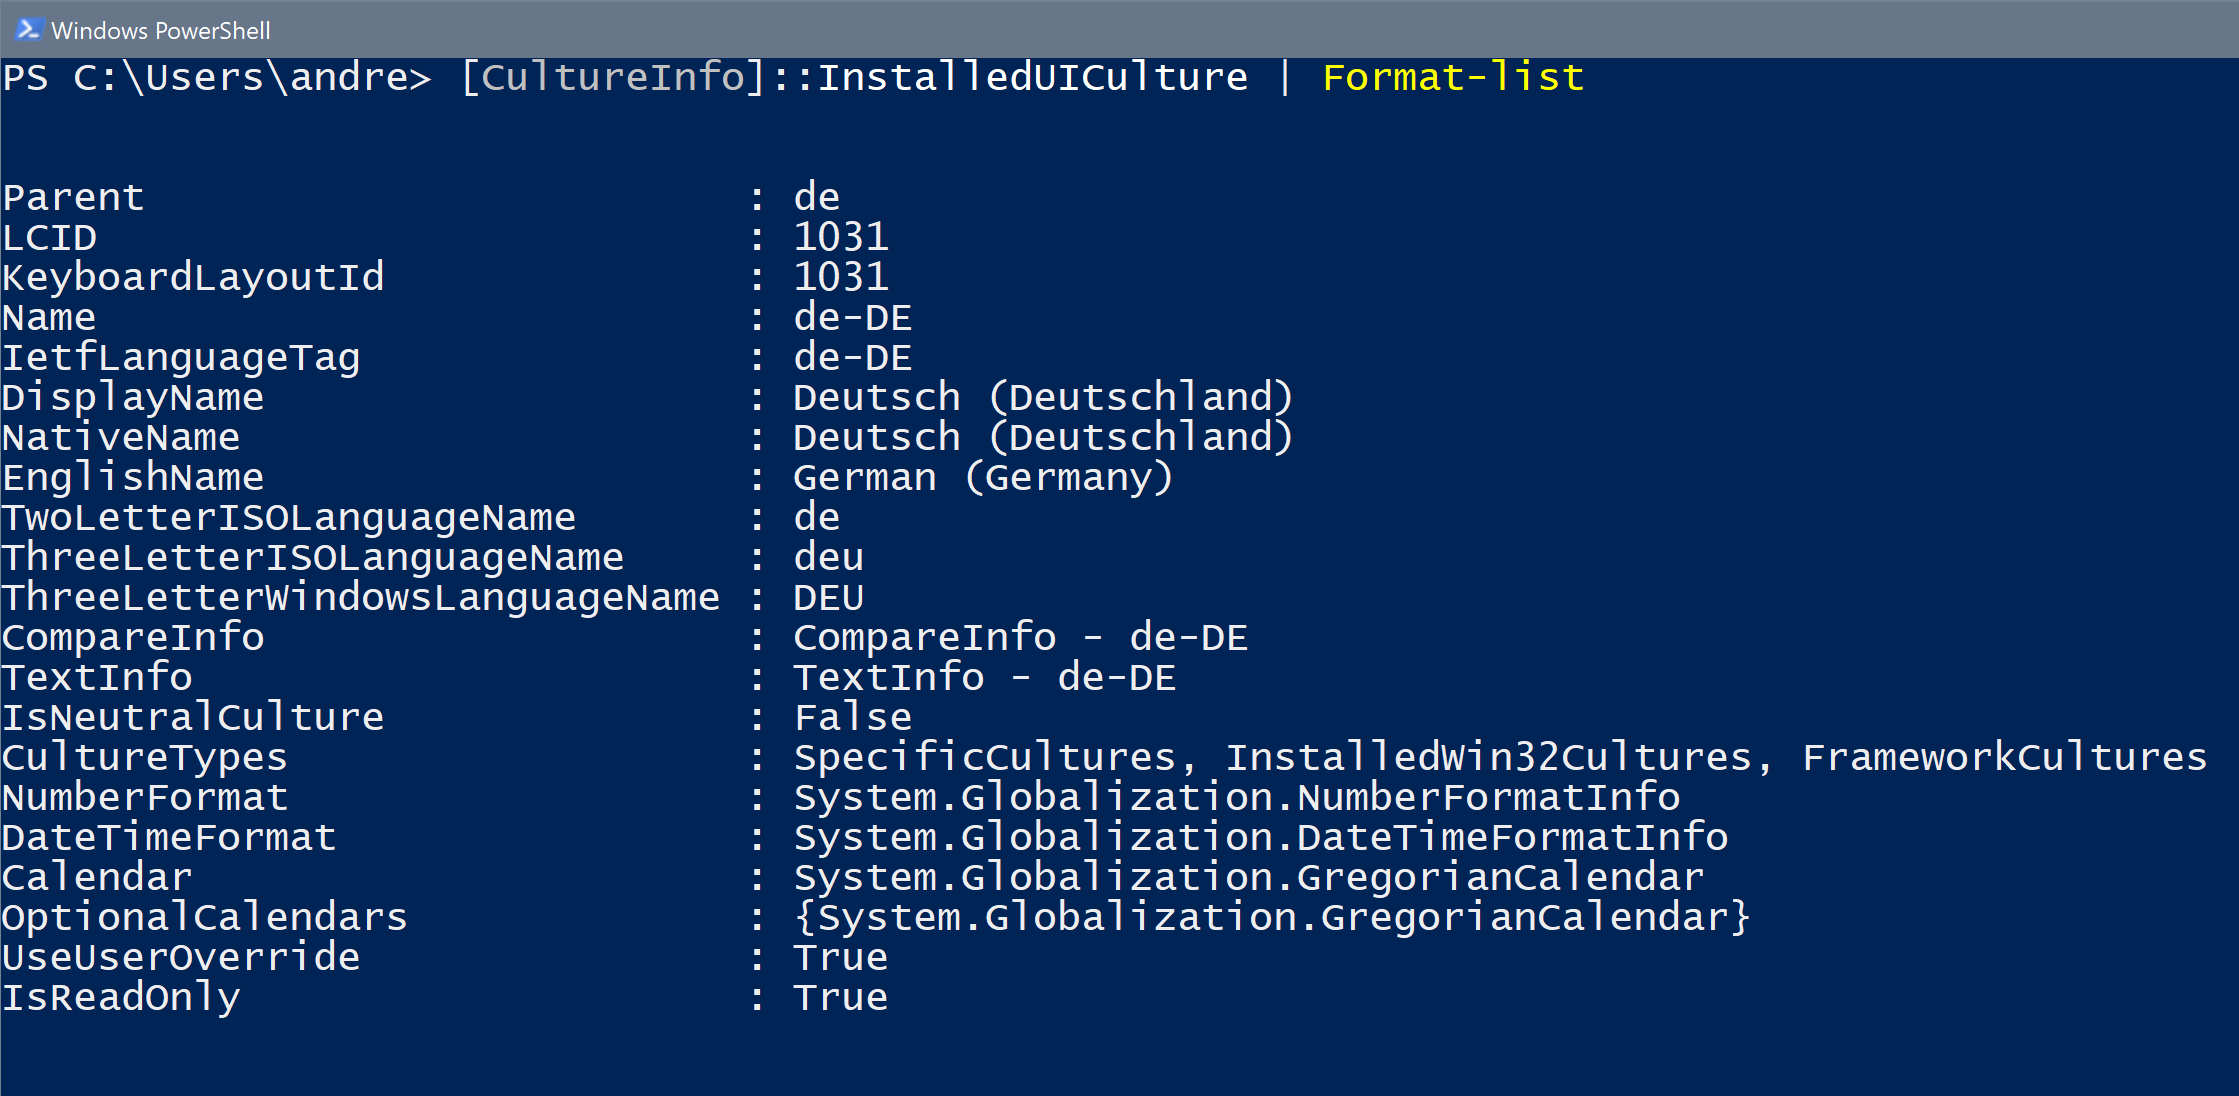Click the PowerShell icon in title bar
The height and width of the screenshot is (1096, 2239).
click(28, 30)
